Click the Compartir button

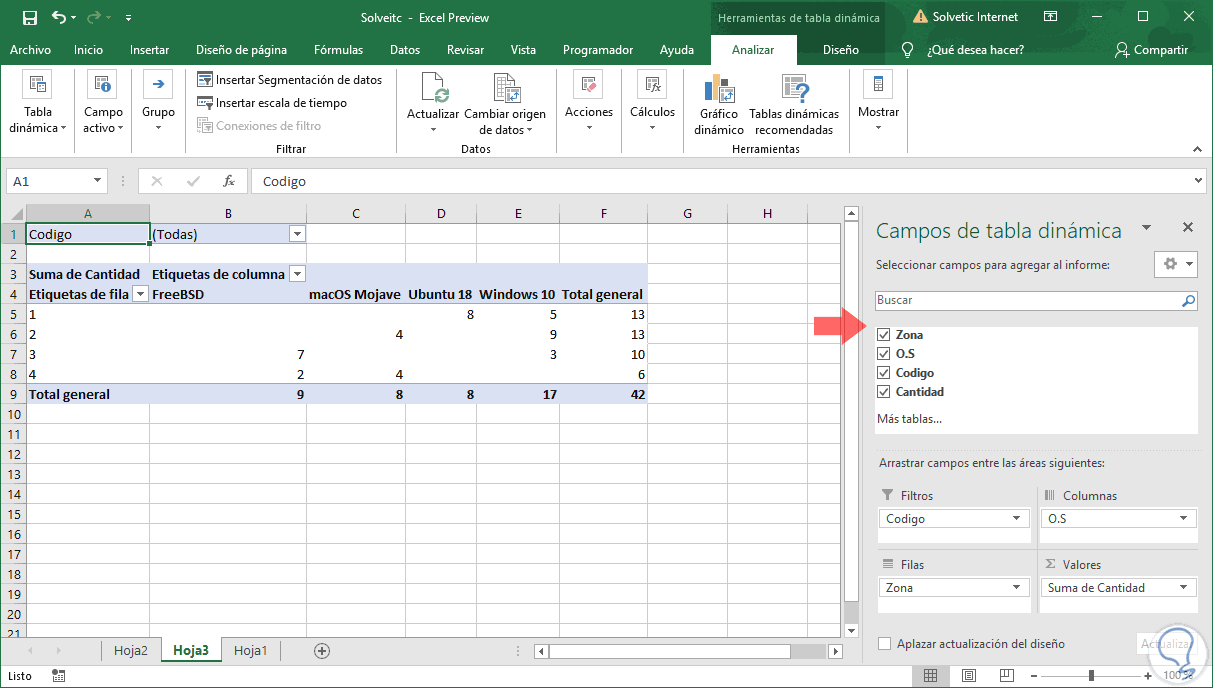[1151, 50]
